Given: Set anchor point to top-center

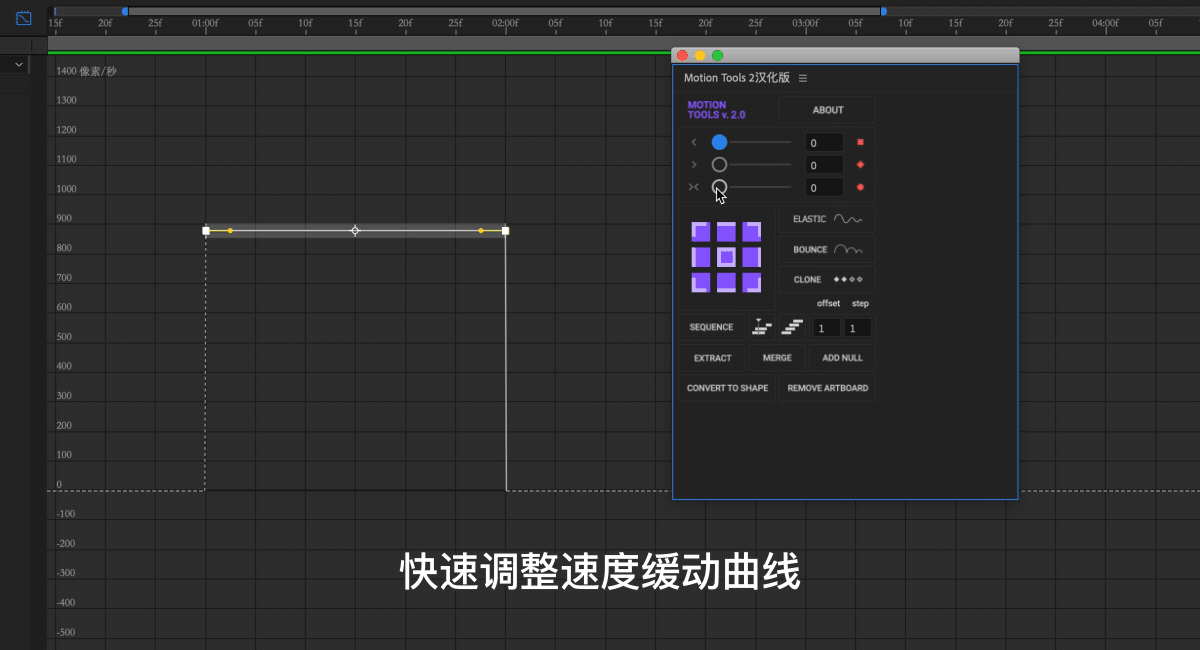Looking at the screenshot, I should point(726,232).
